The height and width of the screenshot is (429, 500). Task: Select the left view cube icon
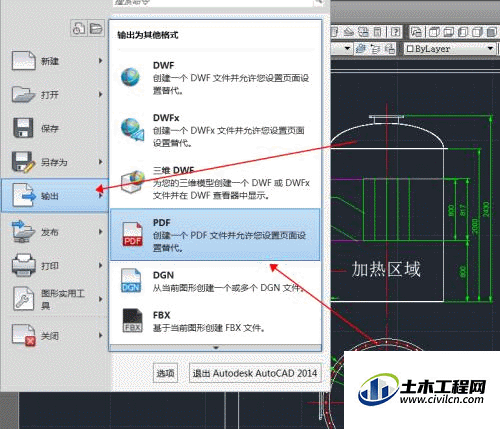point(463,32)
